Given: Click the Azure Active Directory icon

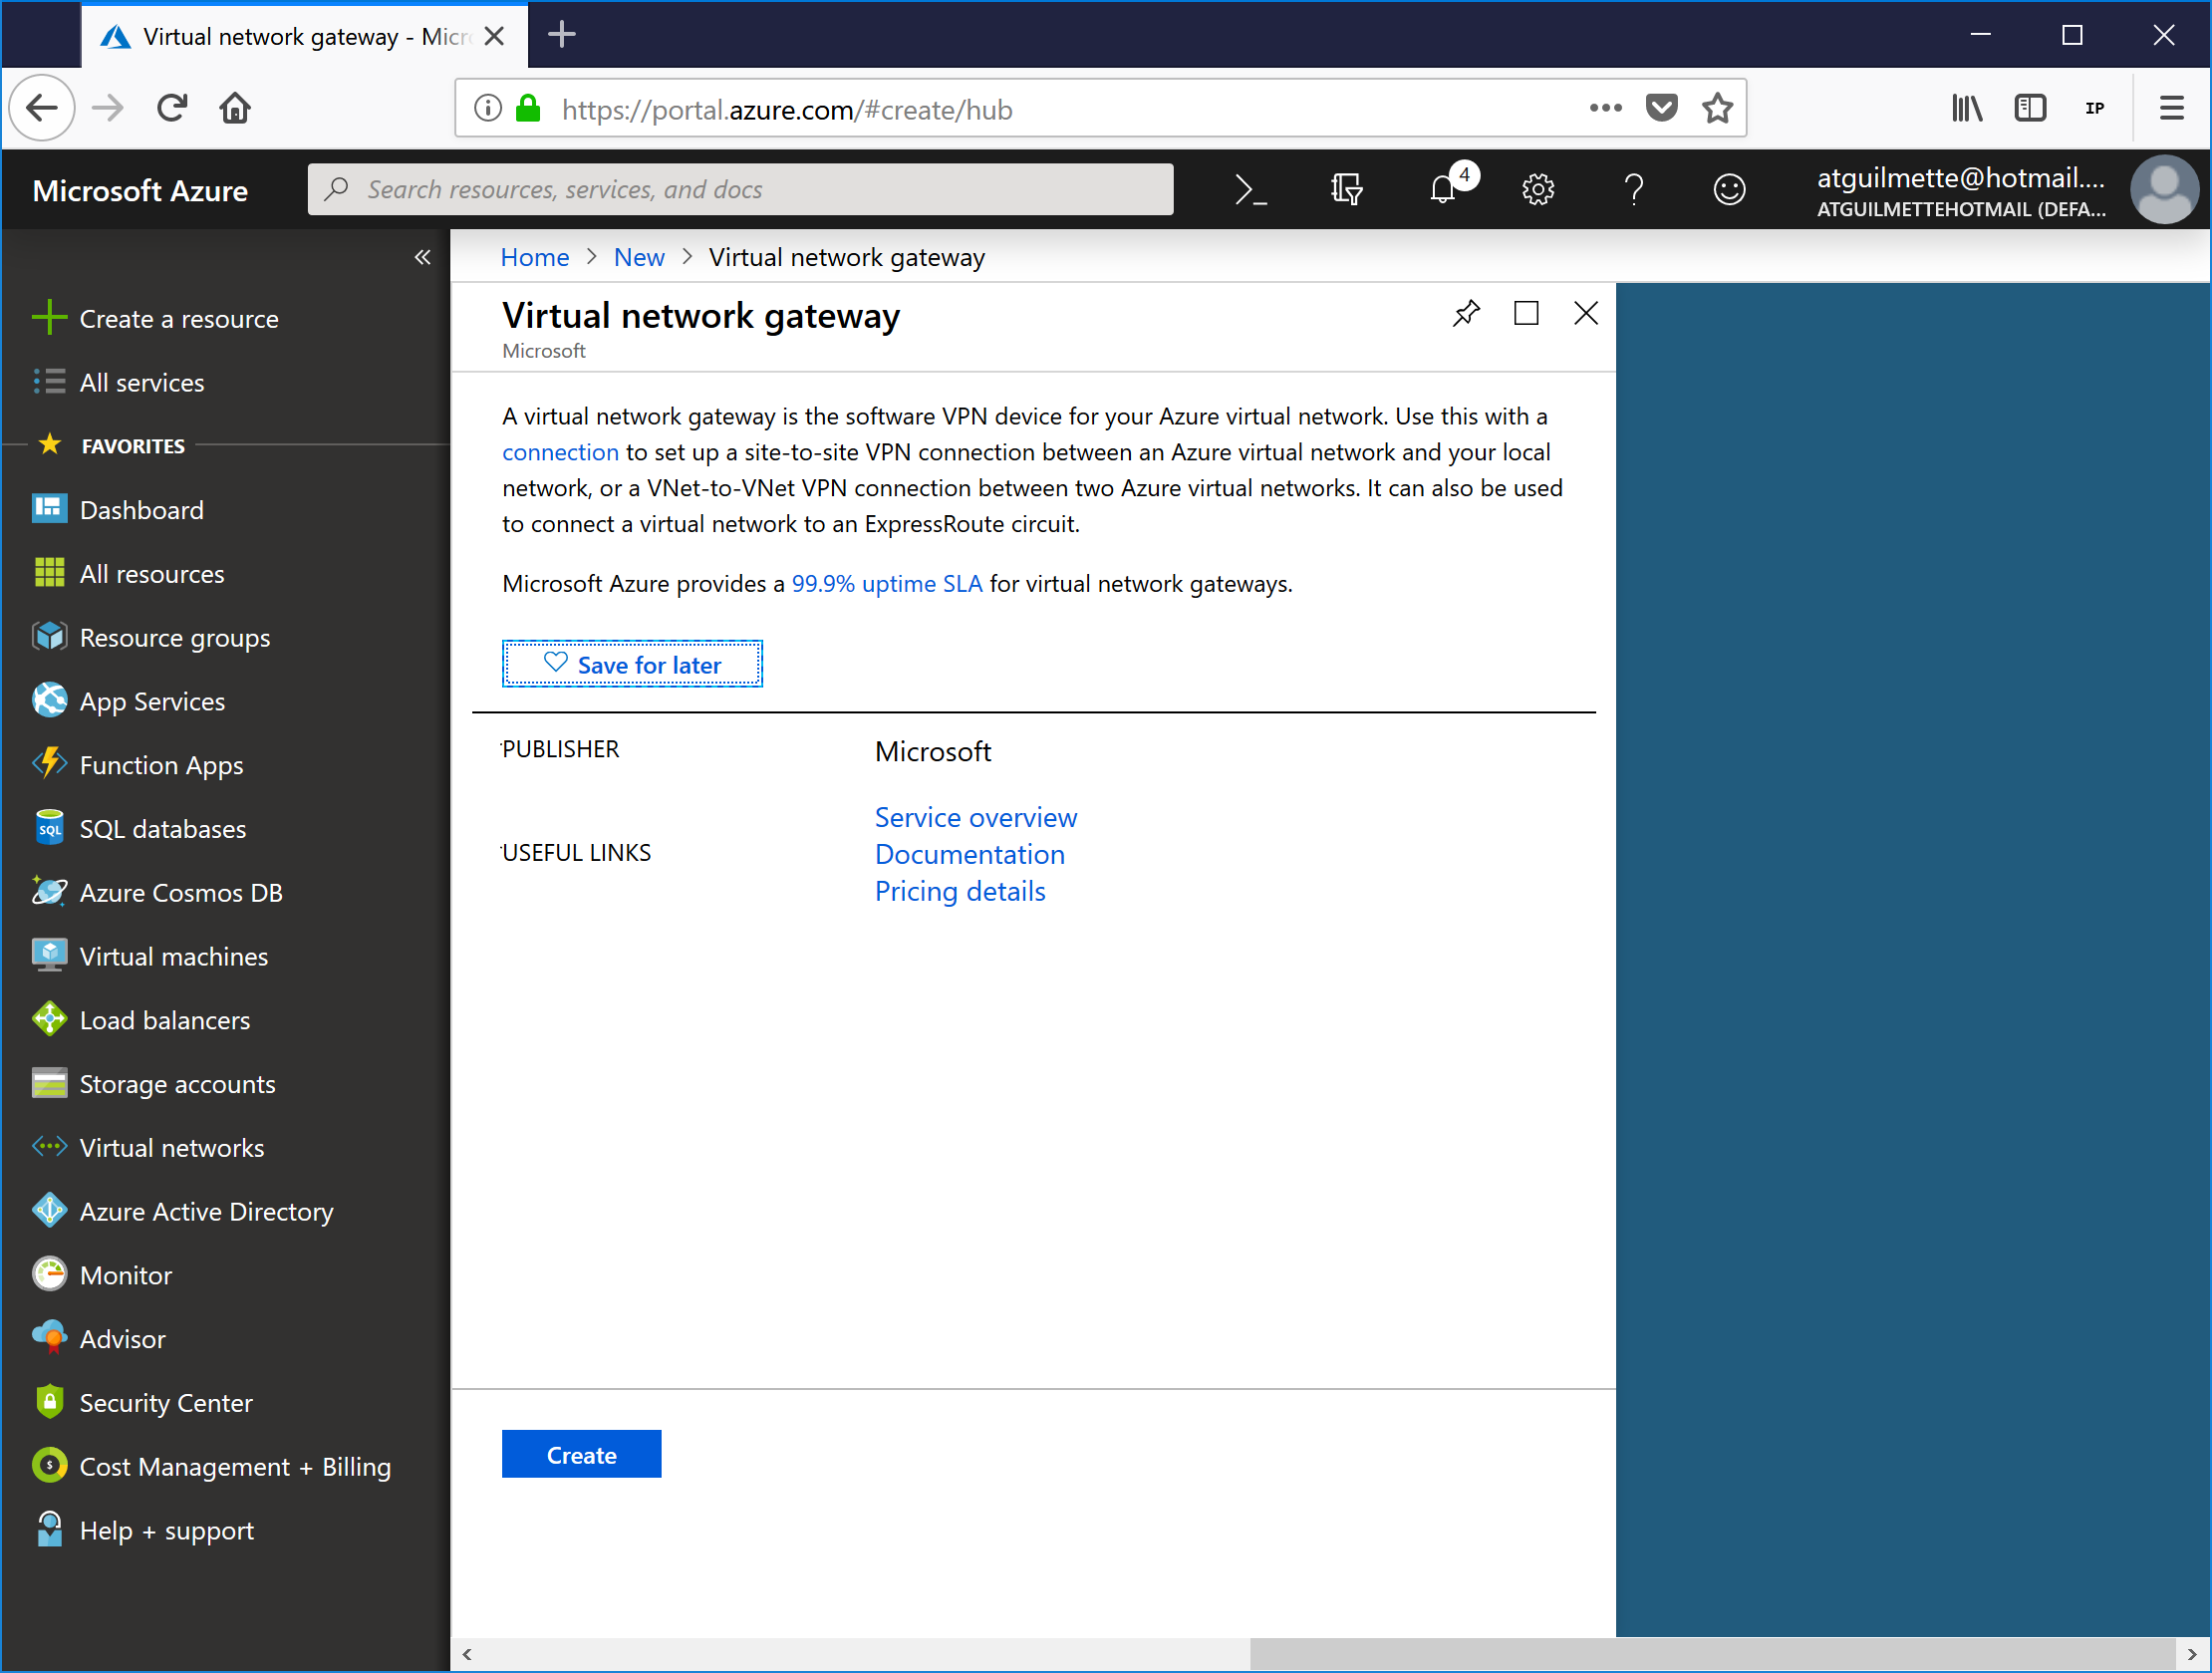Looking at the screenshot, I should (49, 1210).
